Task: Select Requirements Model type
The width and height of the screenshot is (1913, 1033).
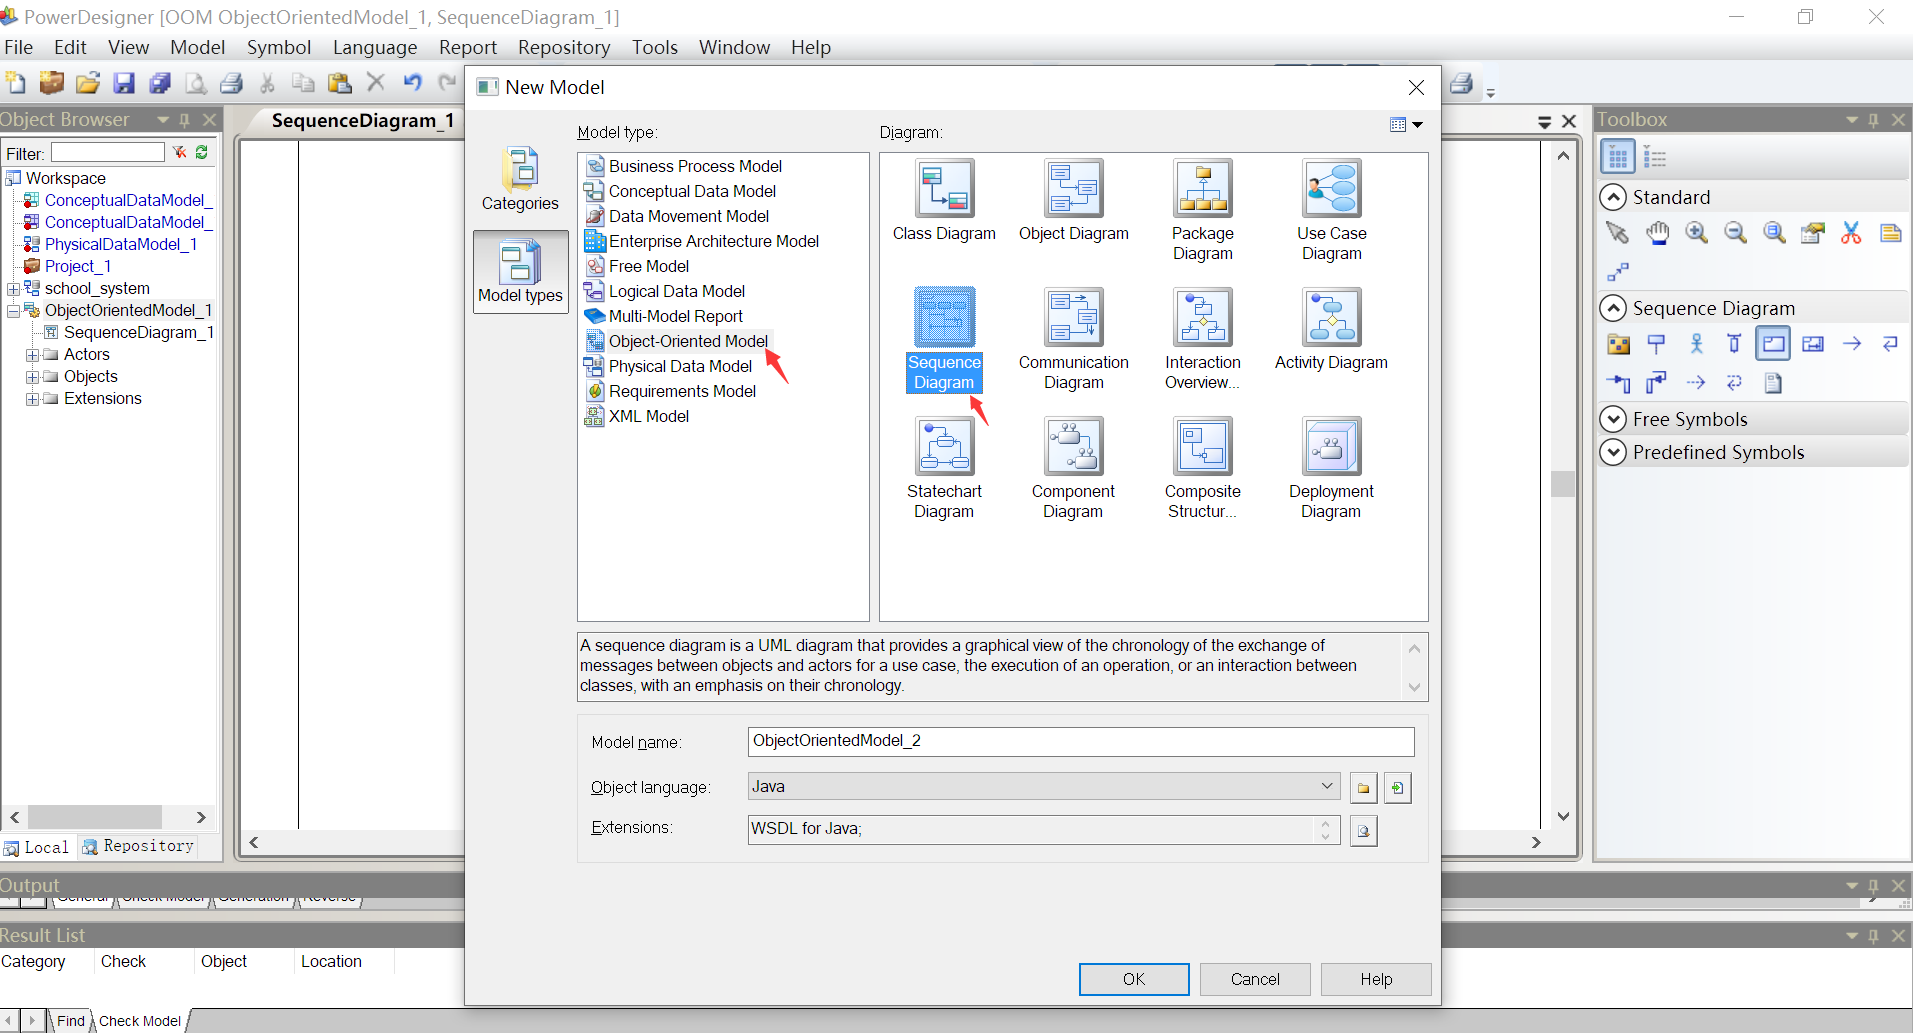Action: pos(671,391)
